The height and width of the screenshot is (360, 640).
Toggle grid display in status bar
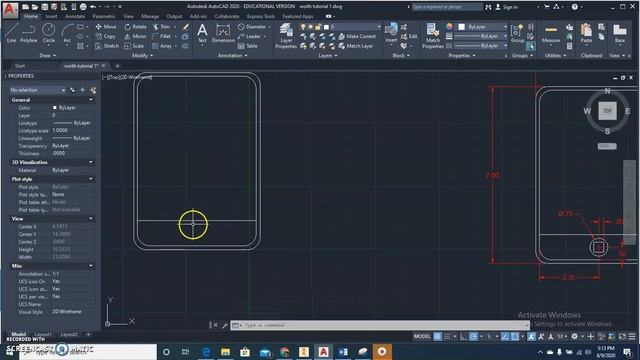tap(438, 336)
